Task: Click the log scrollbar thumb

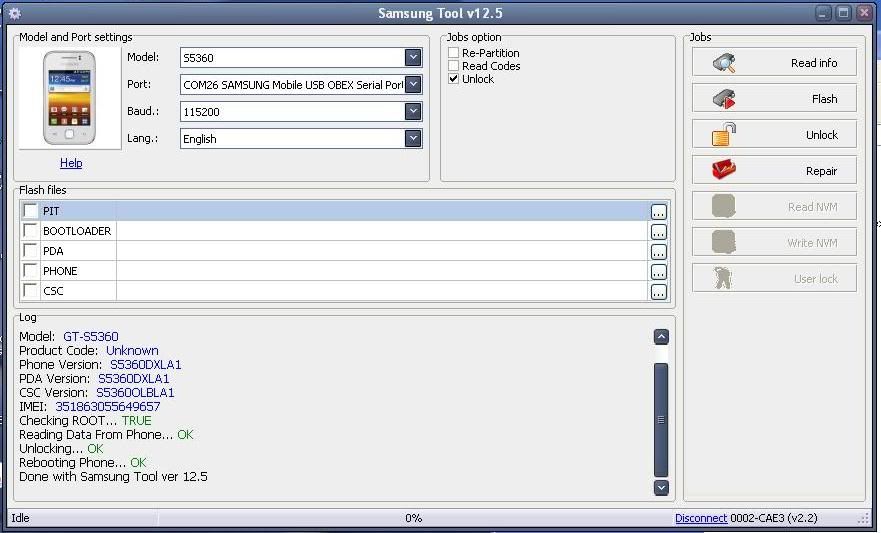Action: 661,420
